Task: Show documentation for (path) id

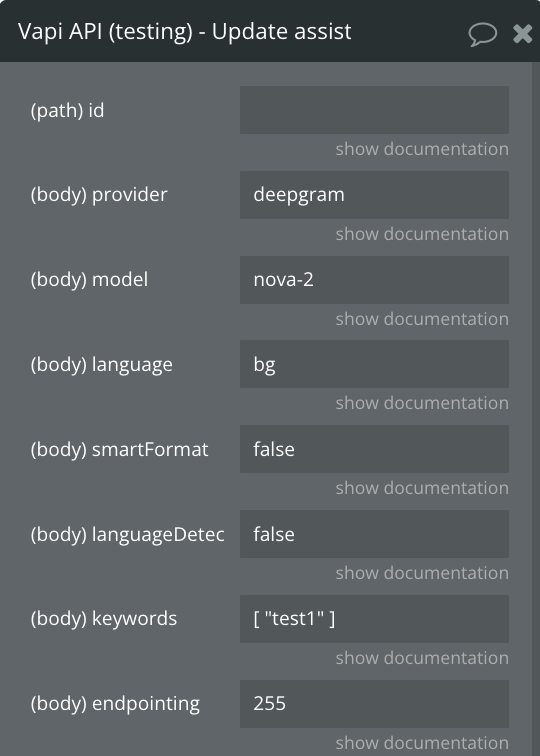Action: 422,149
